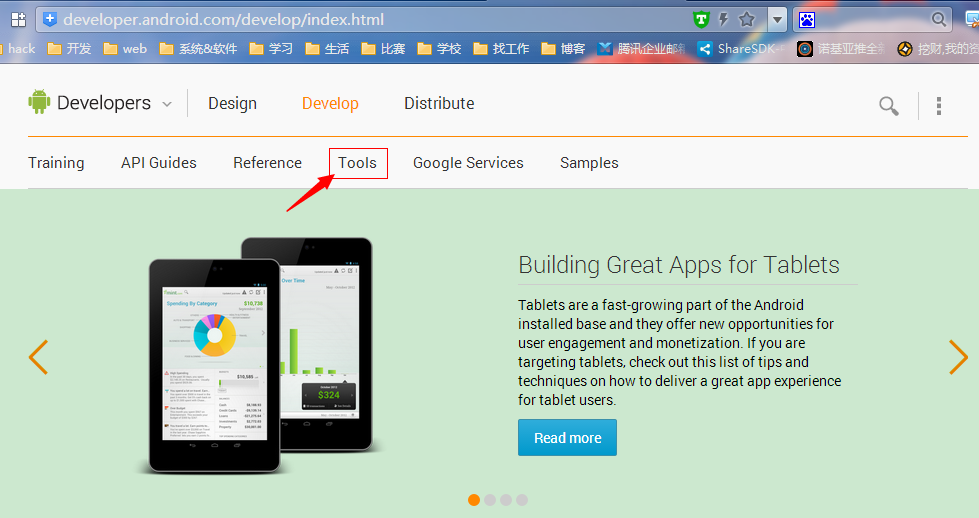Open the ShareSDK bookmark
Image resolution: width=979 pixels, height=518 pixels.
(741, 49)
